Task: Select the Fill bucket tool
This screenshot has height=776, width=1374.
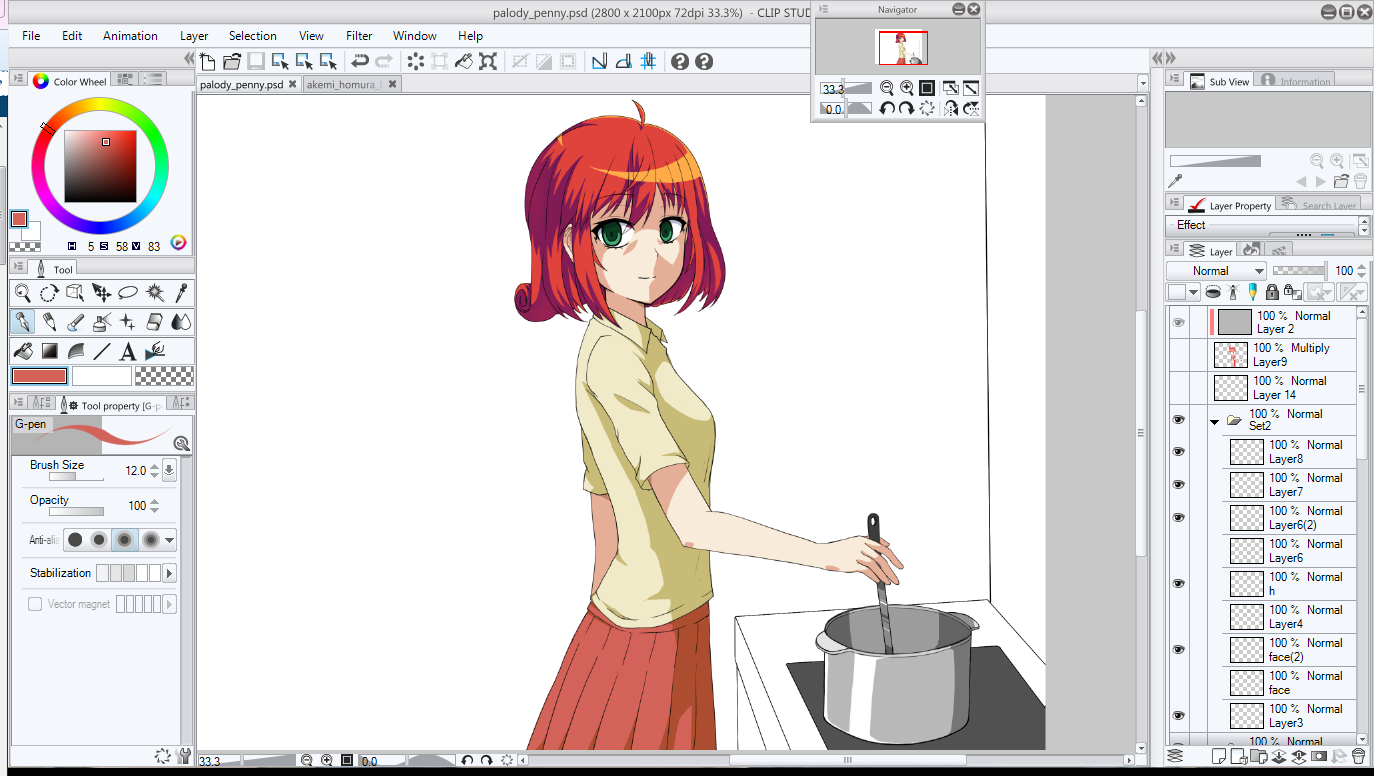Action: click(22, 351)
